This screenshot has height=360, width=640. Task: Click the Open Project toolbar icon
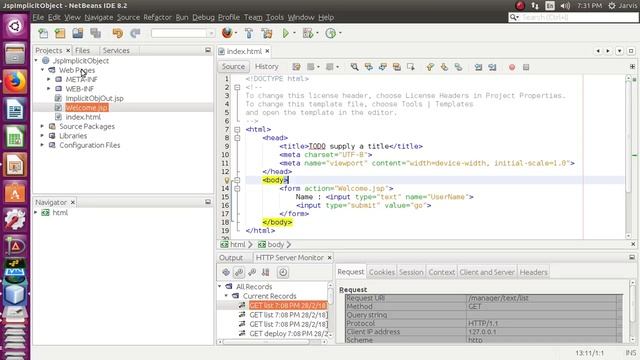pyautogui.click(x=78, y=33)
